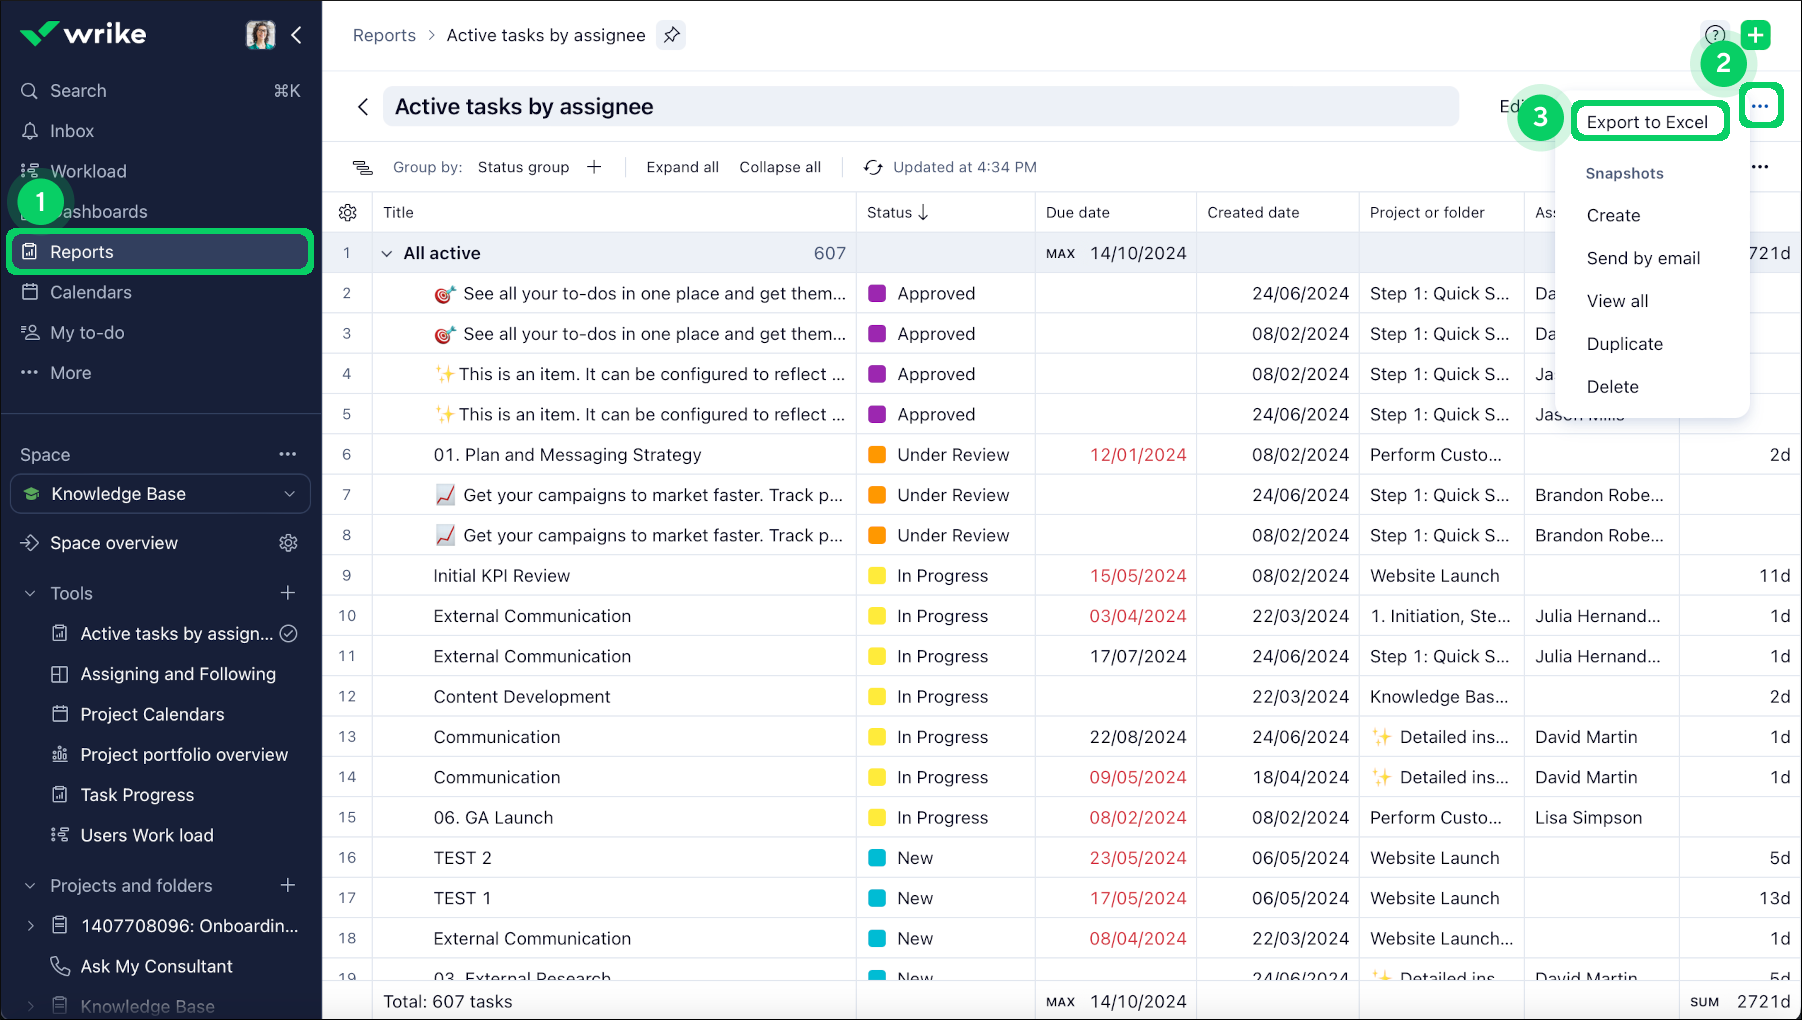Collapse the left sidebar arrow

(x=297, y=35)
